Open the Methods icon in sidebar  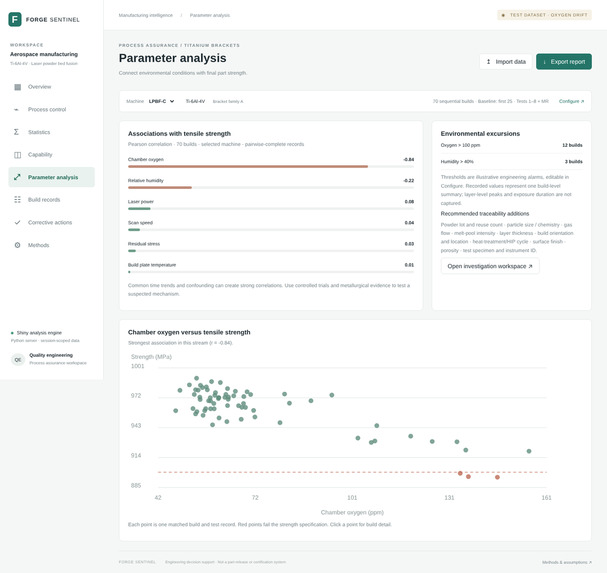(x=17, y=245)
